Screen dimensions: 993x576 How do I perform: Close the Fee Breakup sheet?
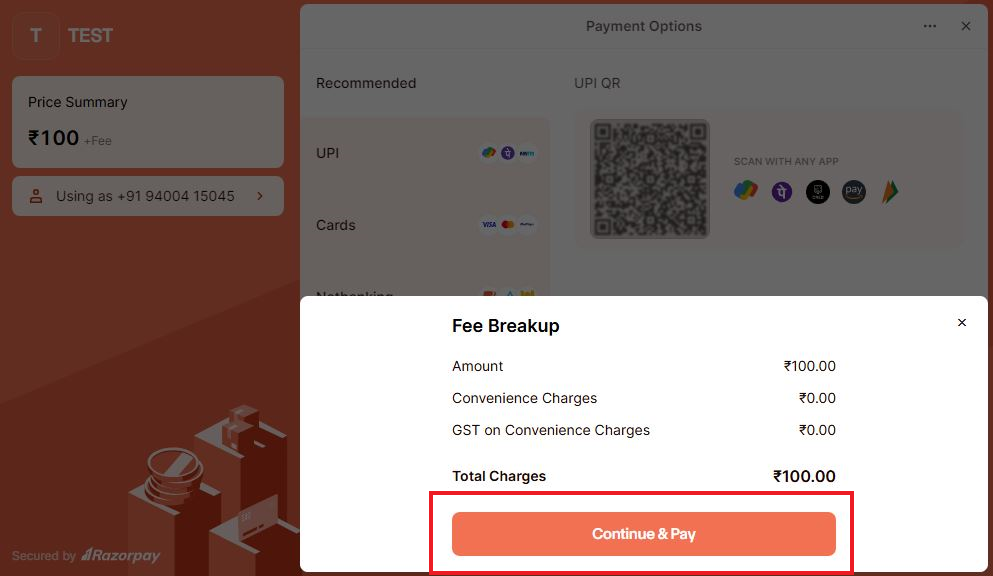pyautogui.click(x=961, y=323)
